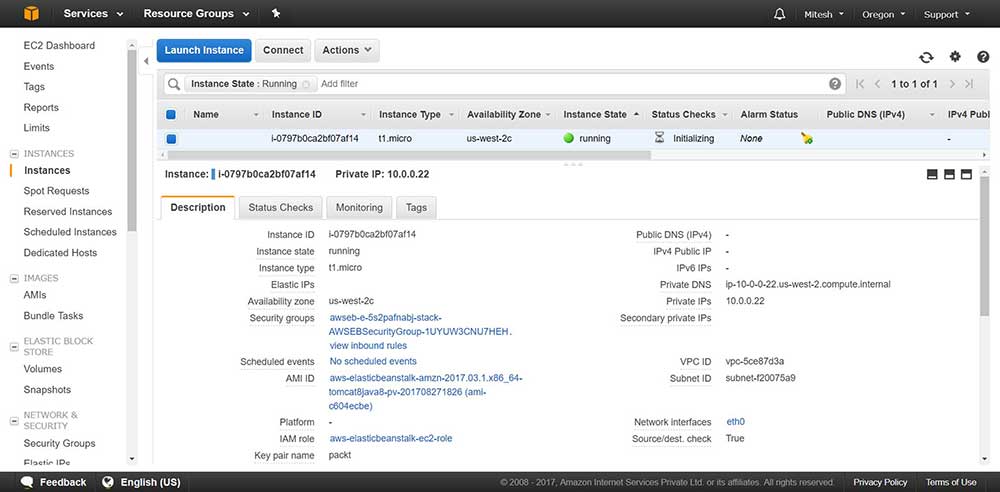This screenshot has height=492, width=1000.
Task: Switch to the Status Checks tab
Action: tap(281, 207)
